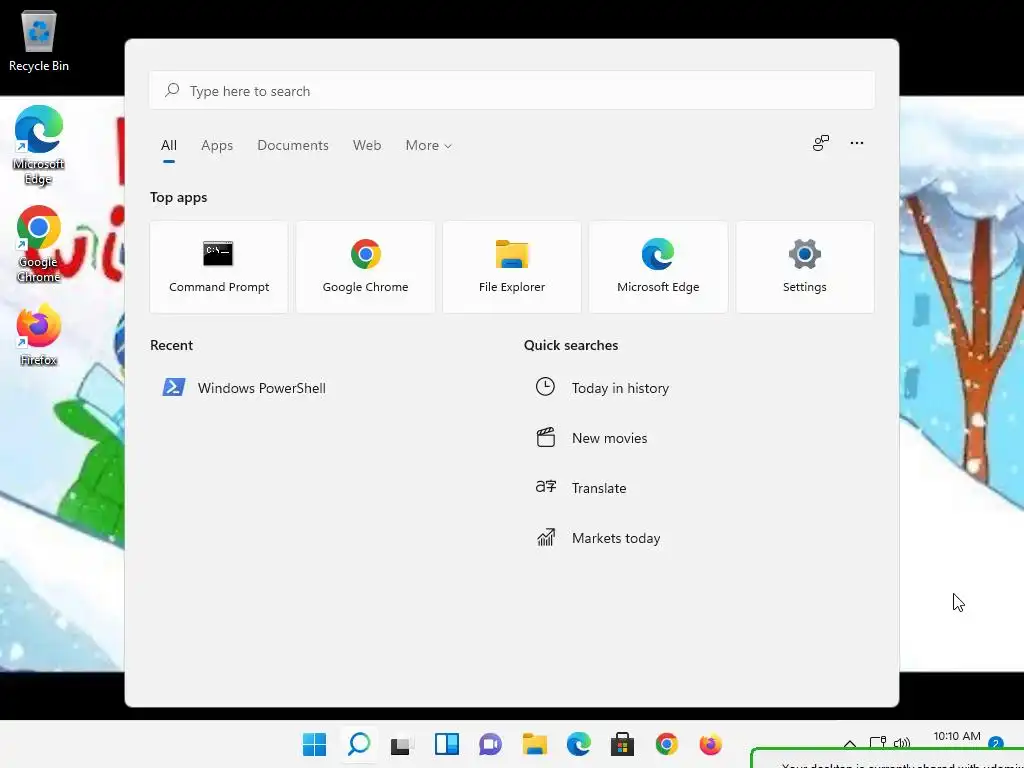Screen dimensions: 1024x768
Task: Click the taskbar Search icon
Action: (359, 744)
